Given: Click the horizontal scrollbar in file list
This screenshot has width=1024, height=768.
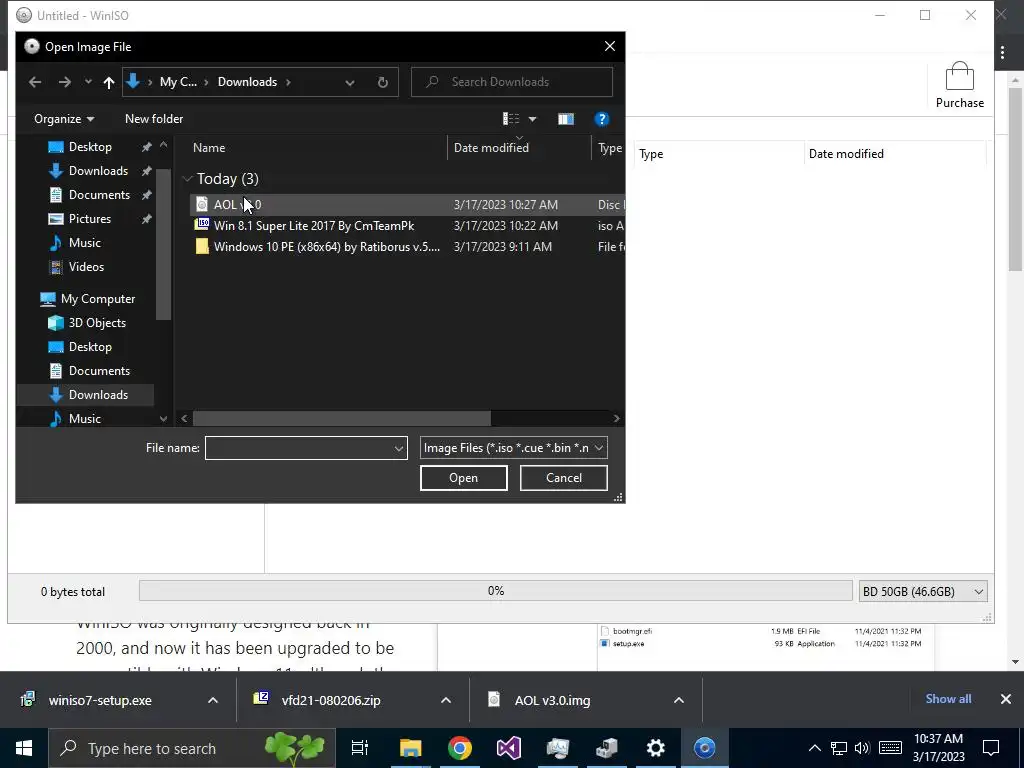Looking at the screenshot, I should click(x=342, y=418).
